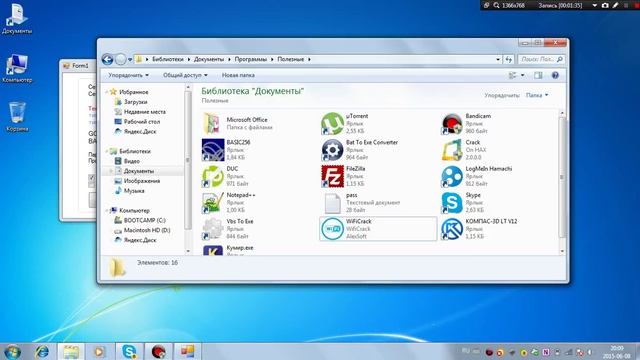Open Рабочий стол in navigation pane
The height and width of the screenshot is (360, 640).
(x=142, y=122)
